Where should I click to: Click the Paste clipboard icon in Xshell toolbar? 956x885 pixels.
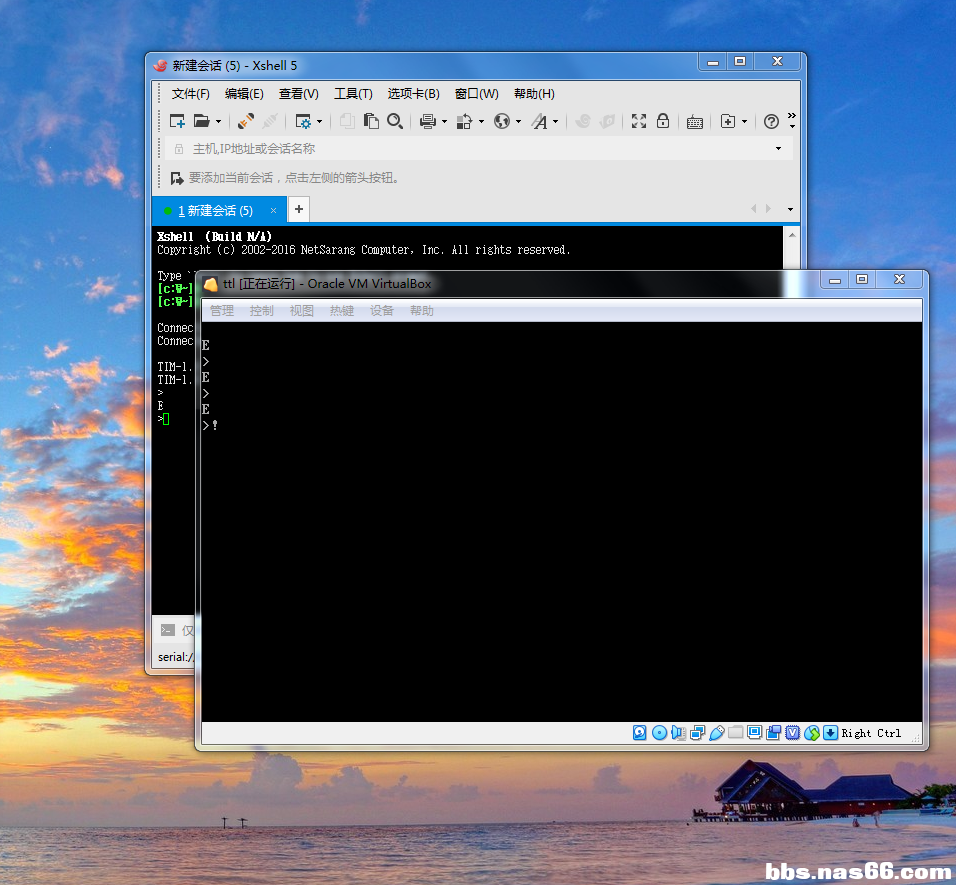coord(371,121)
